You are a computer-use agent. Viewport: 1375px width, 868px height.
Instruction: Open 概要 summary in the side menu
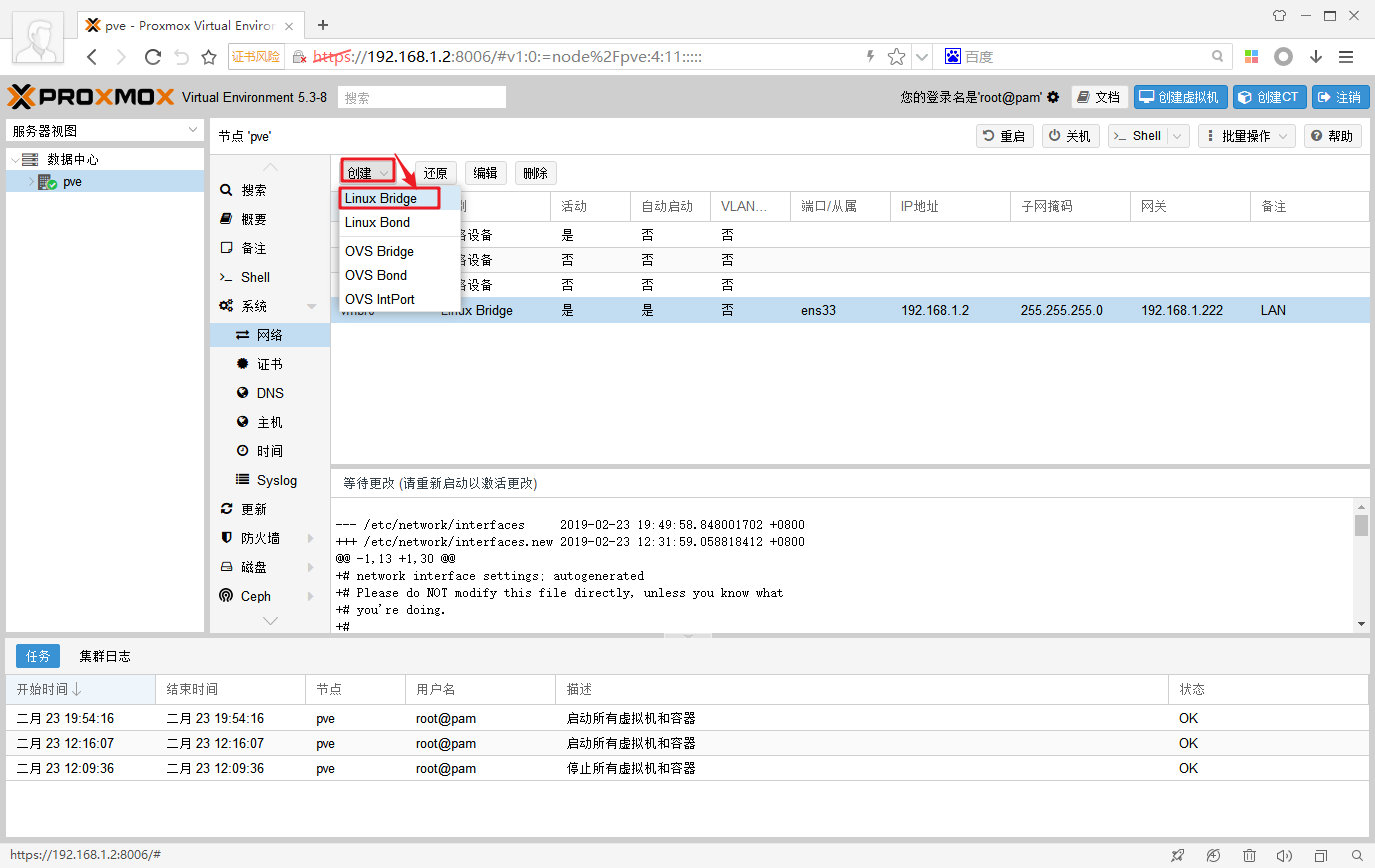[x=270, y=219]
